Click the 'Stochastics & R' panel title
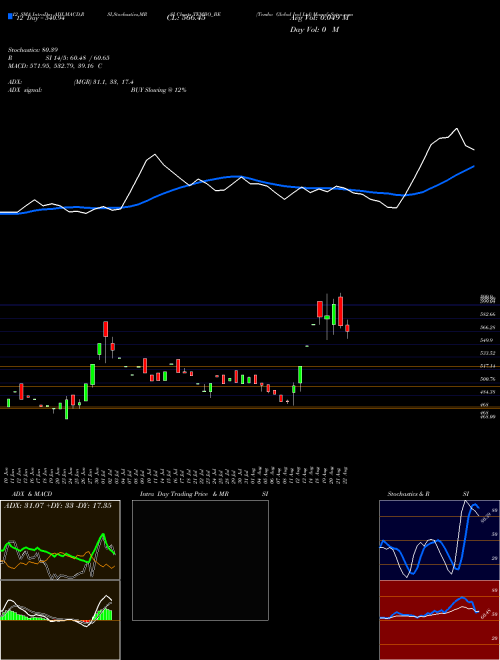 tap(408, 494)
